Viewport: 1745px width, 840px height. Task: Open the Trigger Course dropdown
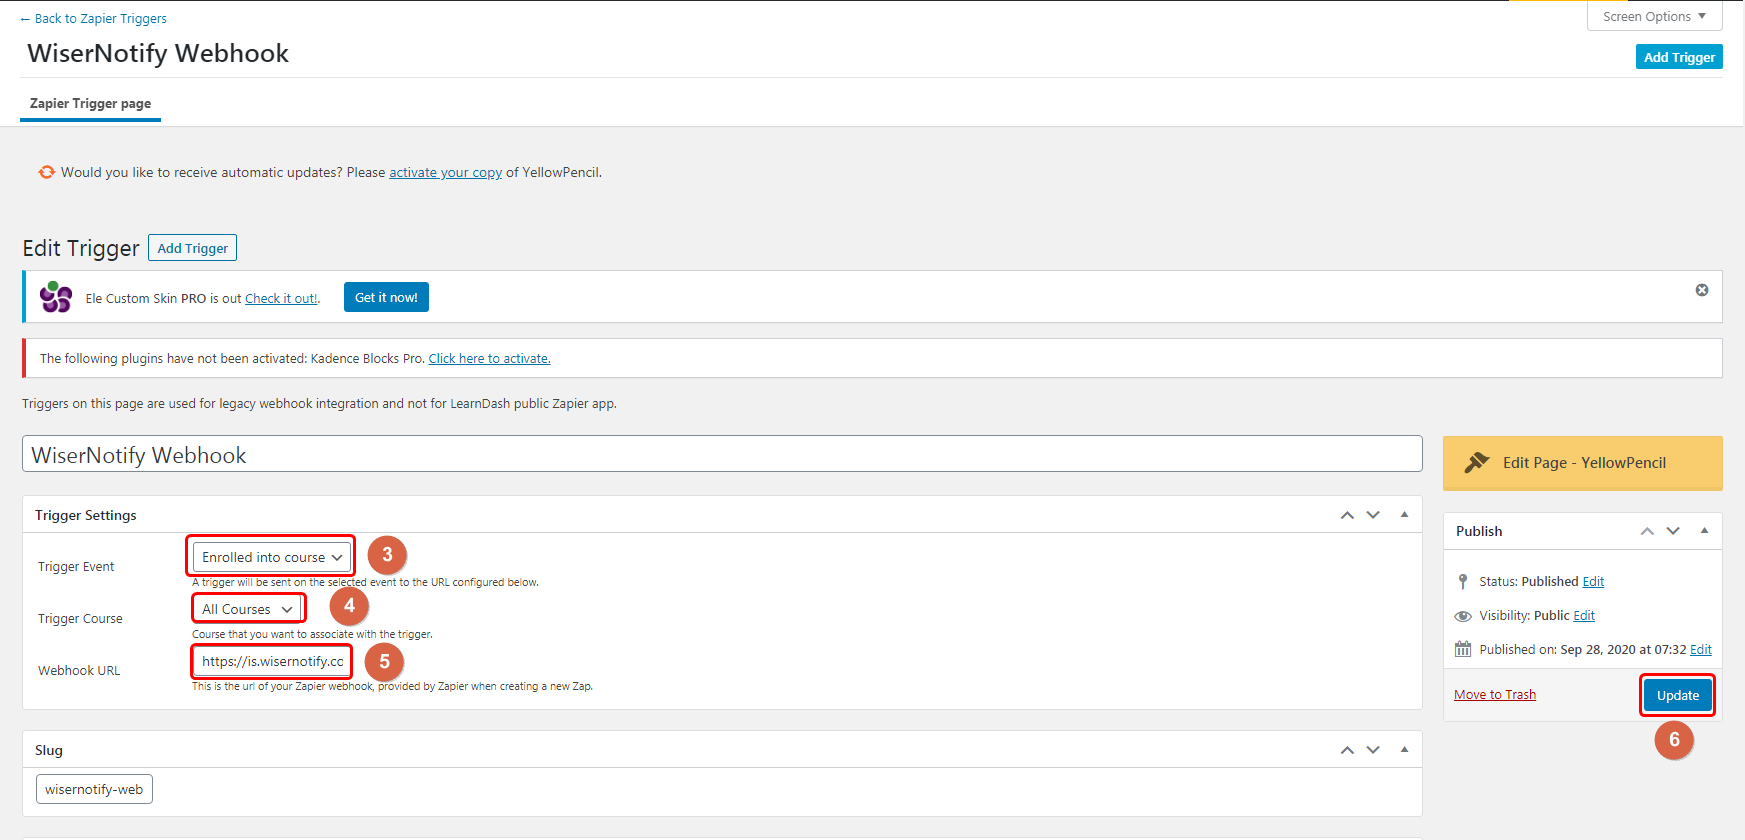pos(247,609)
